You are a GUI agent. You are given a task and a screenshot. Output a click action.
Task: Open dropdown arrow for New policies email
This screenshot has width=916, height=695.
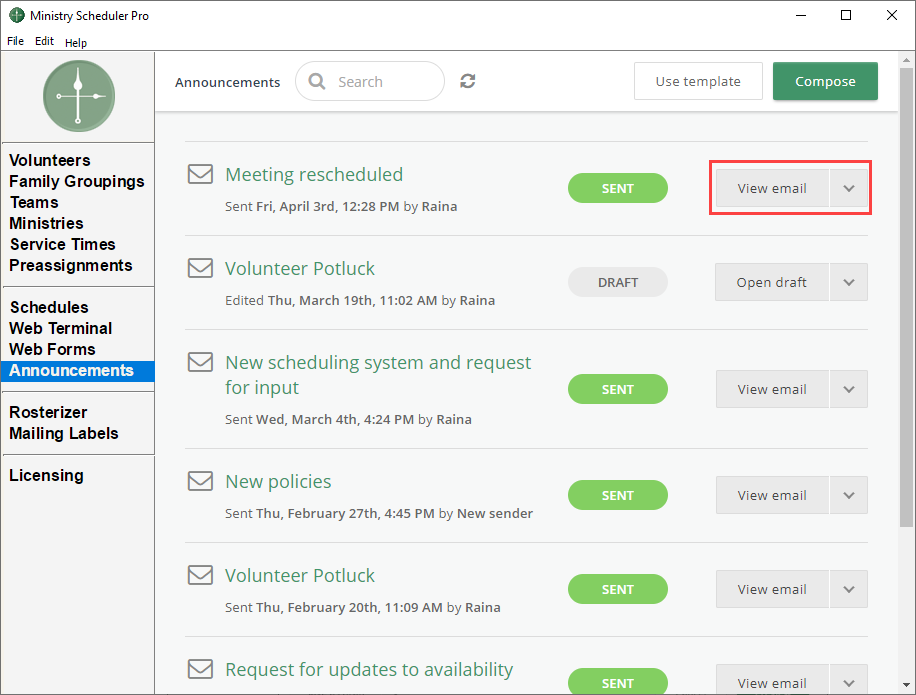click(x=849, y=495)
